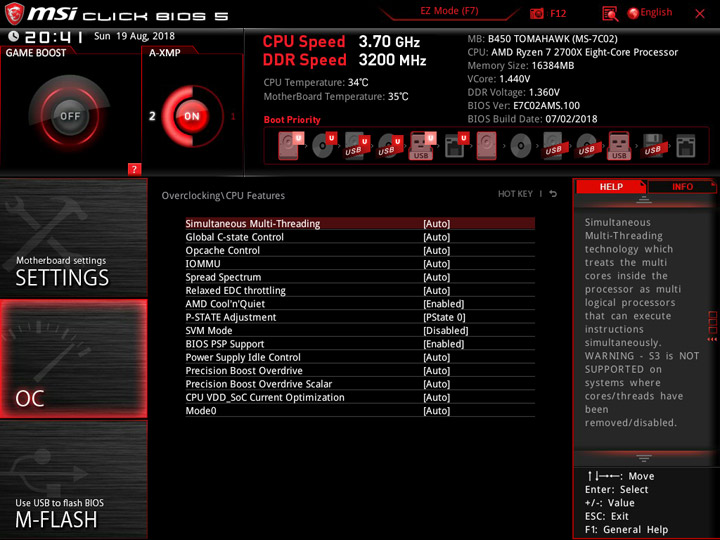
Task: Close the BIOS with the red X
Action: click(699, 14)
